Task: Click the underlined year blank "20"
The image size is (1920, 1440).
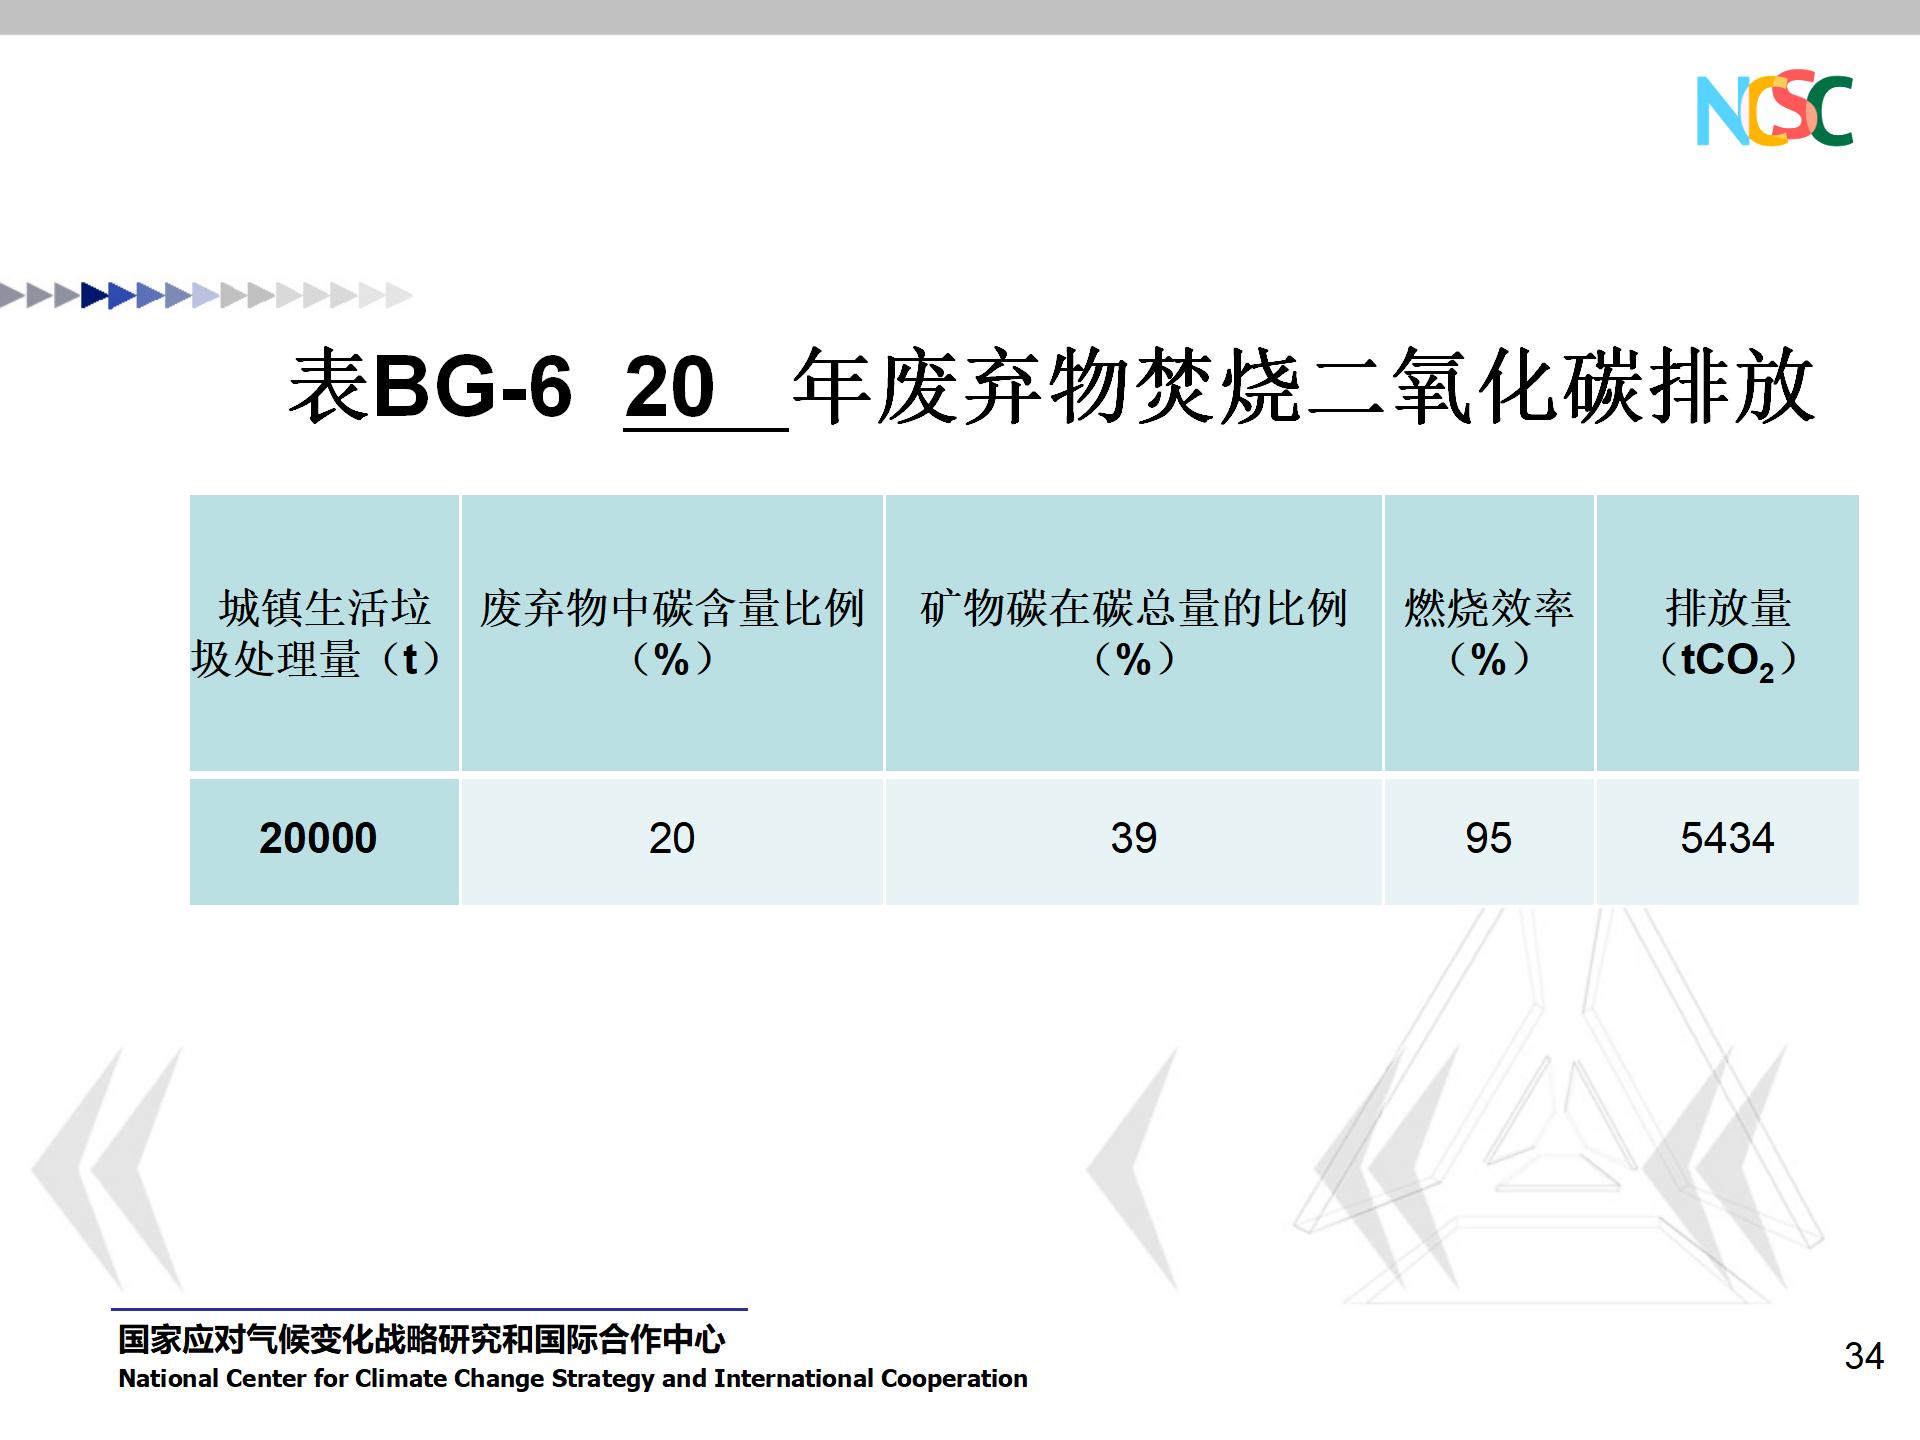Action: (x=706, y=388)
